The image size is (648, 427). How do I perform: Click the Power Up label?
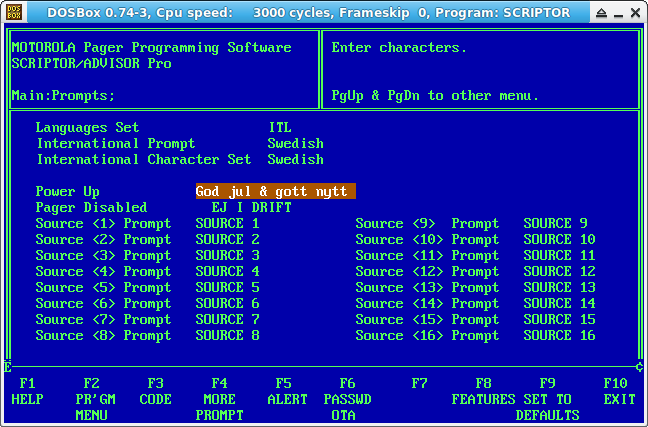point(67,191)
